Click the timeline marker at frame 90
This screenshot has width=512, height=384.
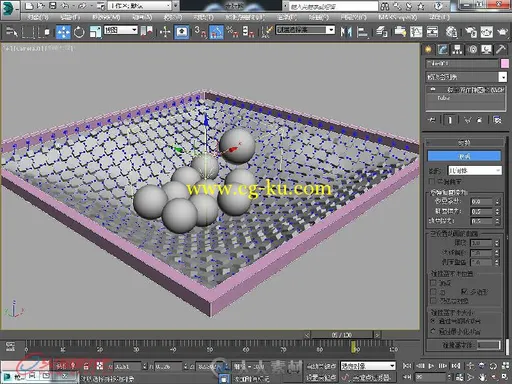tap(354, 347)
